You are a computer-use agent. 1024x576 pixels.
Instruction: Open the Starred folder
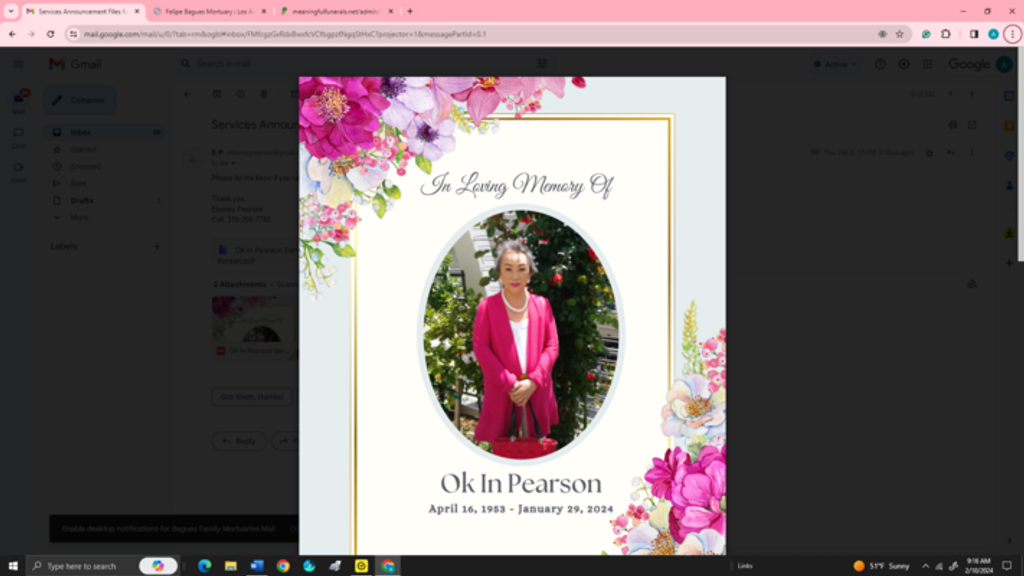point(83,149)
